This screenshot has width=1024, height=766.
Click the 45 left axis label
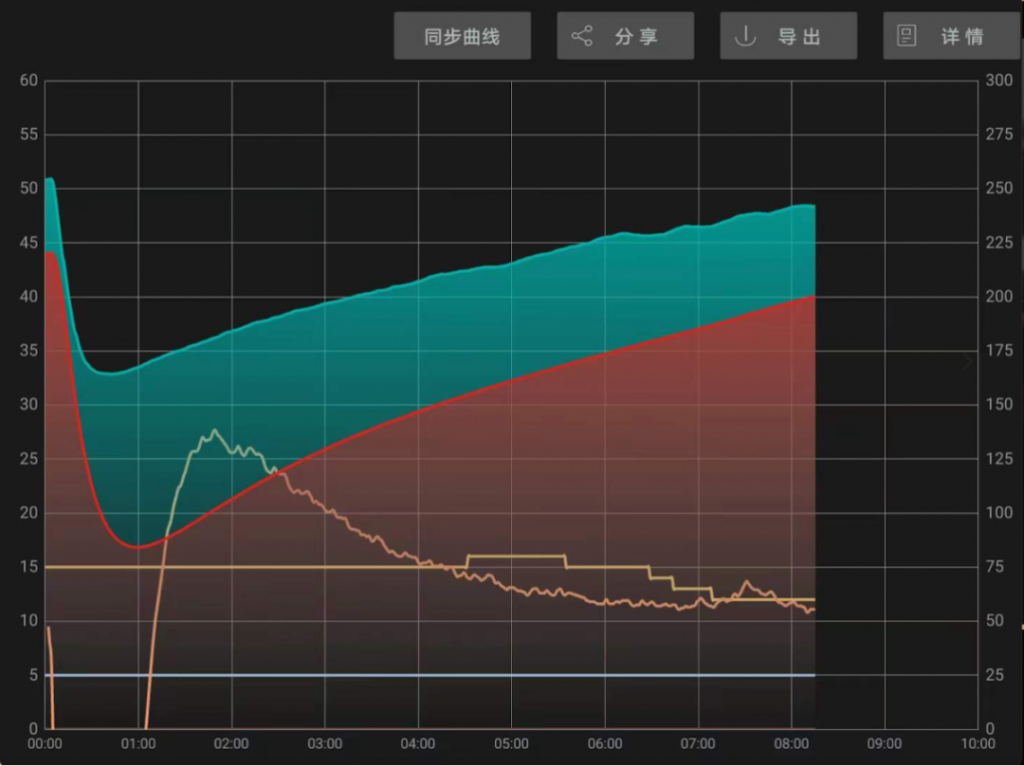(29, 242)
